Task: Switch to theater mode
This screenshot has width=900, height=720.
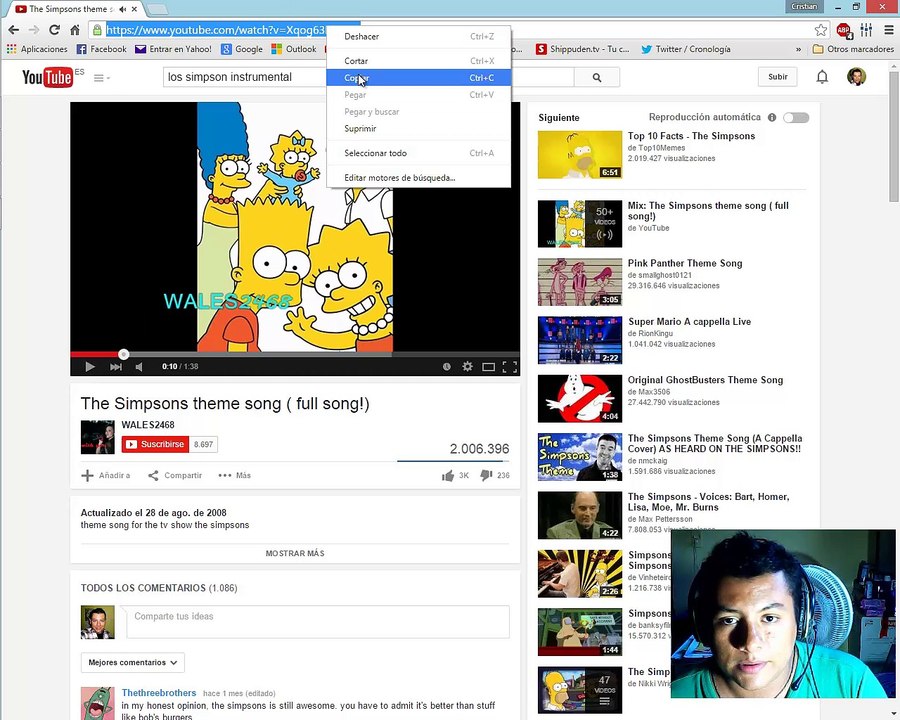Action: pyautogui.click(x=488, y=366)
